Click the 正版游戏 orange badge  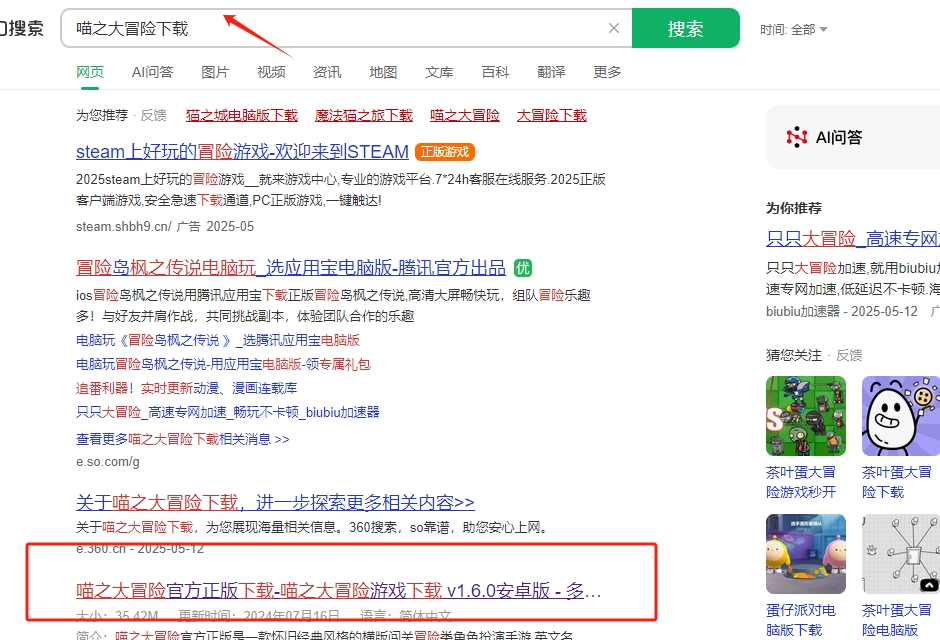[x=444, y=152]
